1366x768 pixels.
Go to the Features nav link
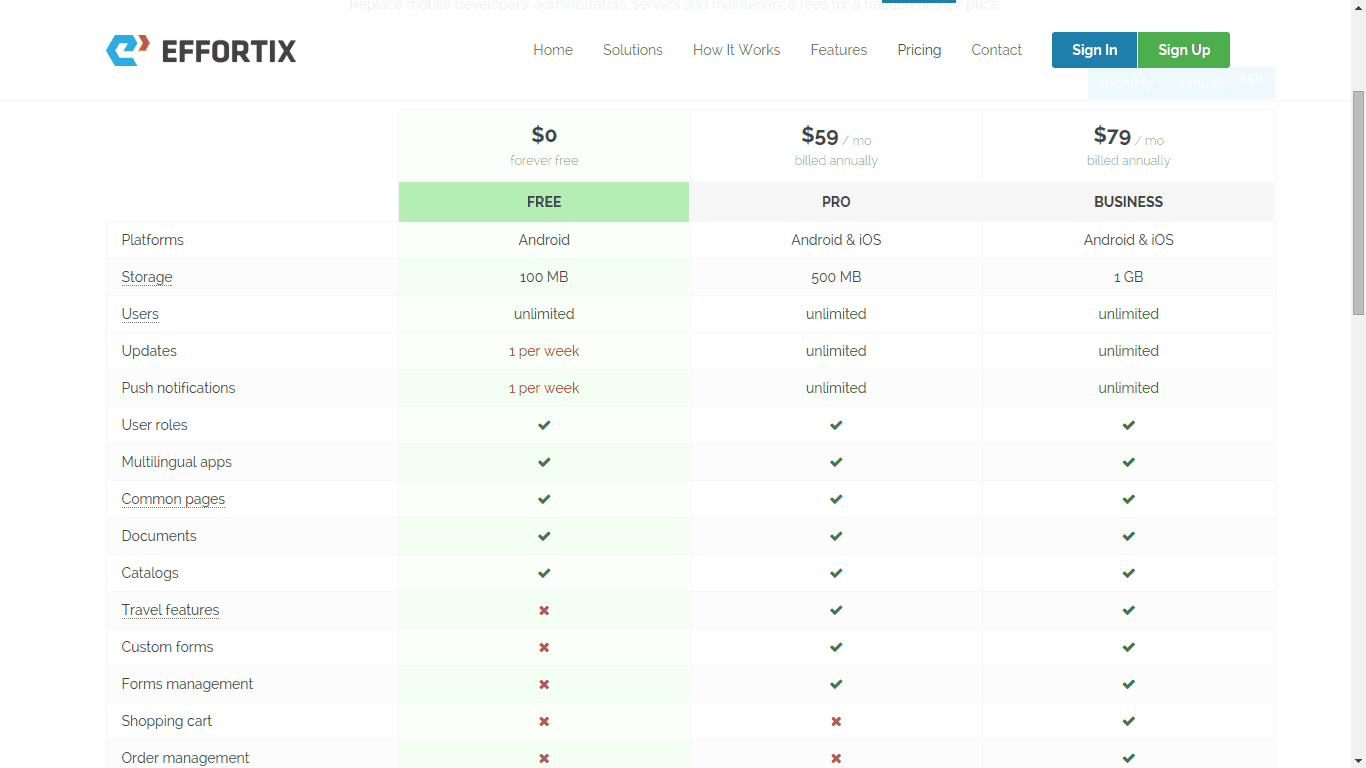click(838, 50)
